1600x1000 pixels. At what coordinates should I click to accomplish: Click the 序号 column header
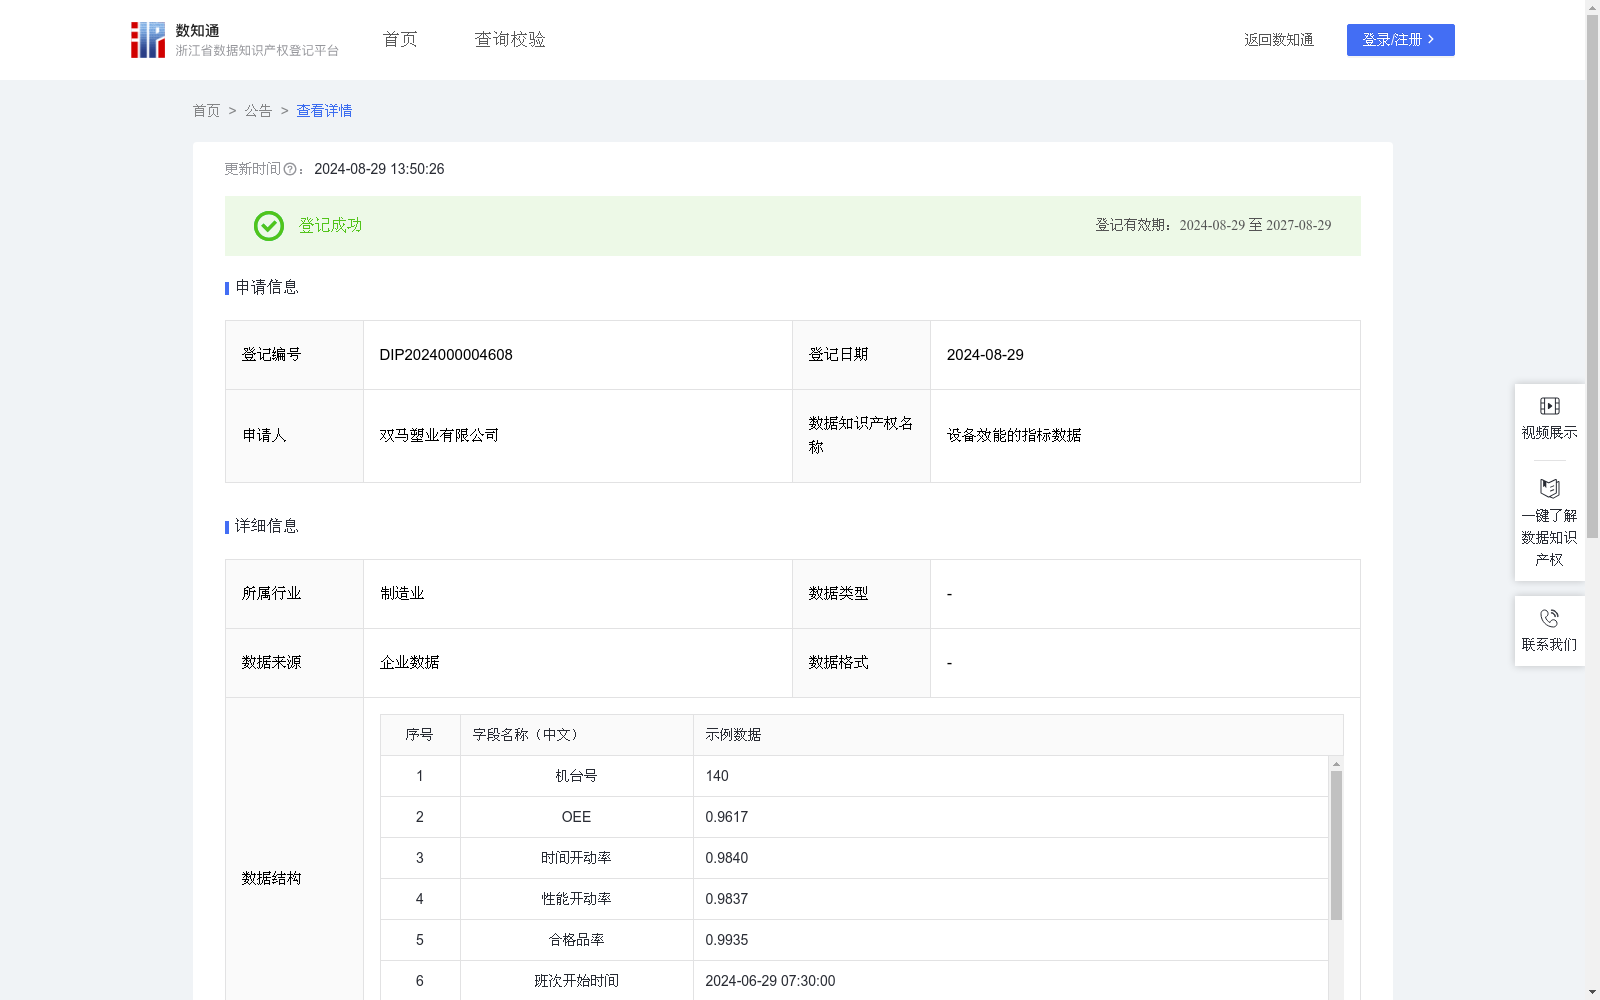[419, 735]
